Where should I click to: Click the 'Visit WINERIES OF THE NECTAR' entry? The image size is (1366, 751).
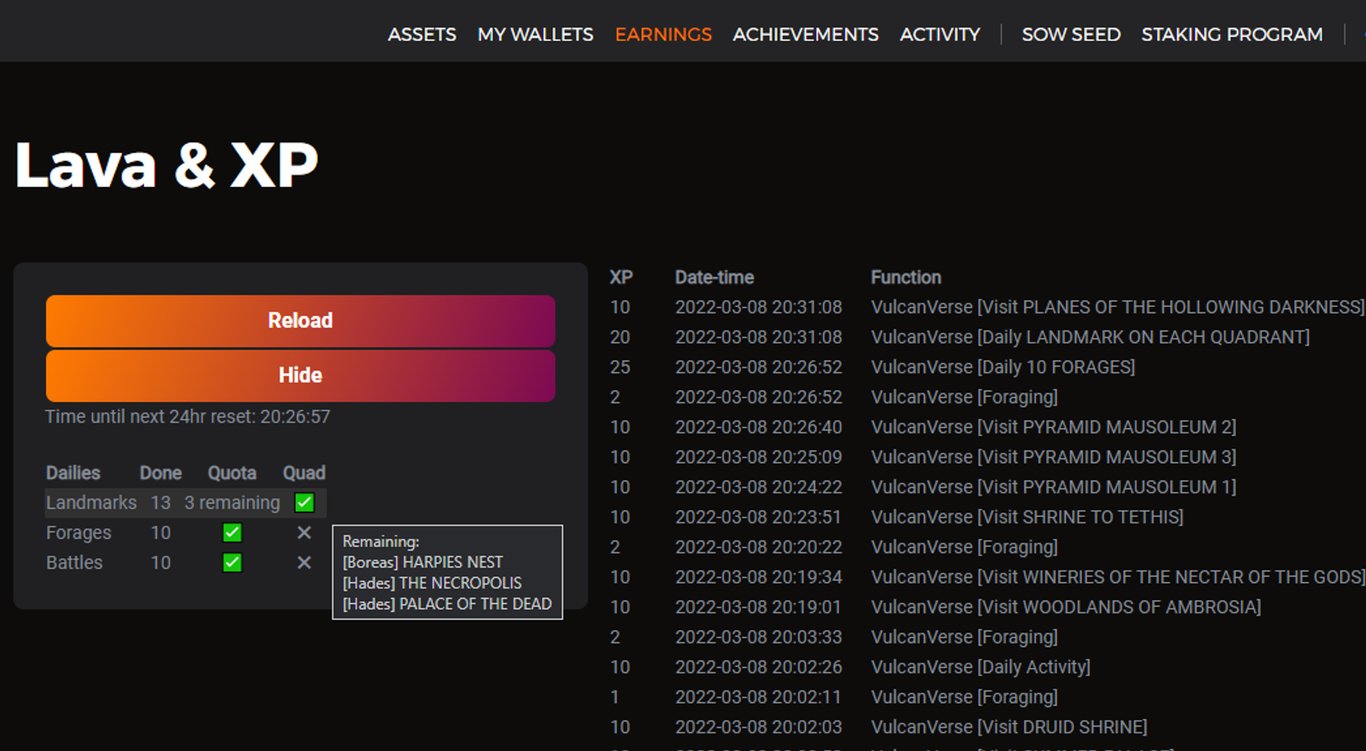[1117, 577]
